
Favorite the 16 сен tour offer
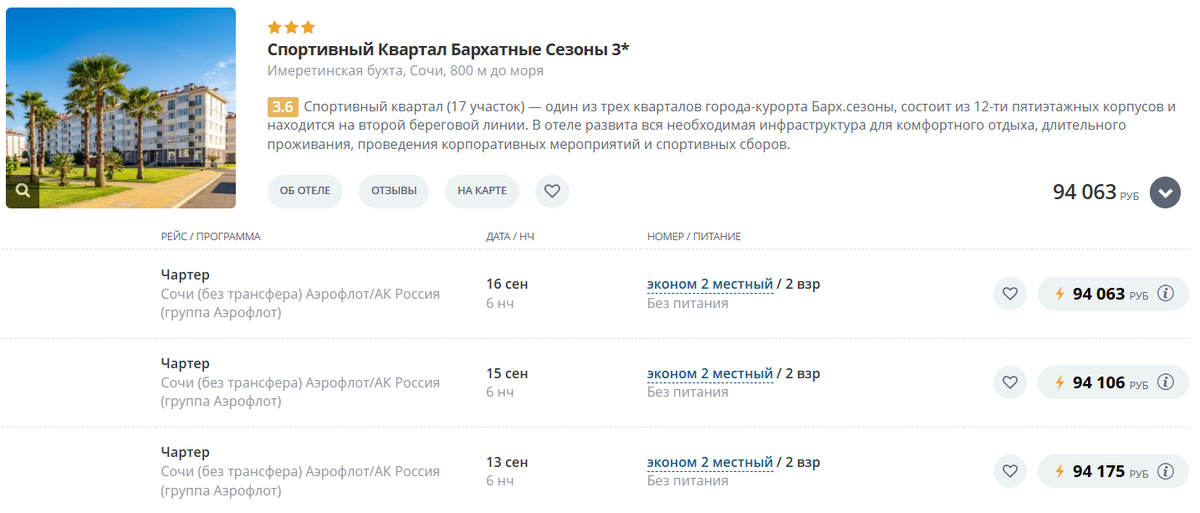(x=1010, y=294)
